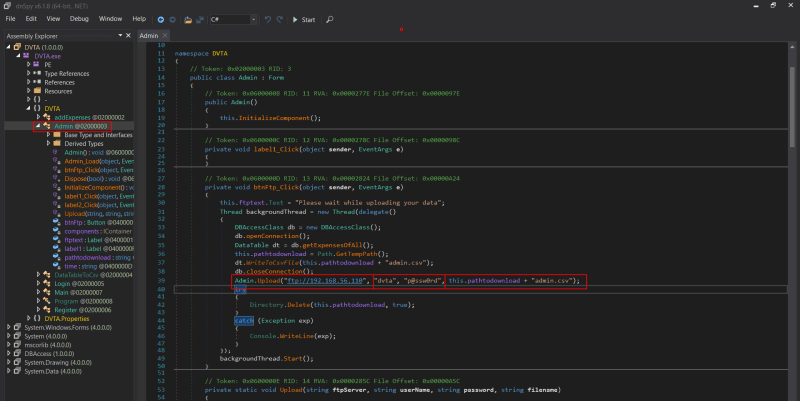This screenshot has height=401, width=800.
Task: Select the DataTableToCsv class
Action: coord(93,275)
